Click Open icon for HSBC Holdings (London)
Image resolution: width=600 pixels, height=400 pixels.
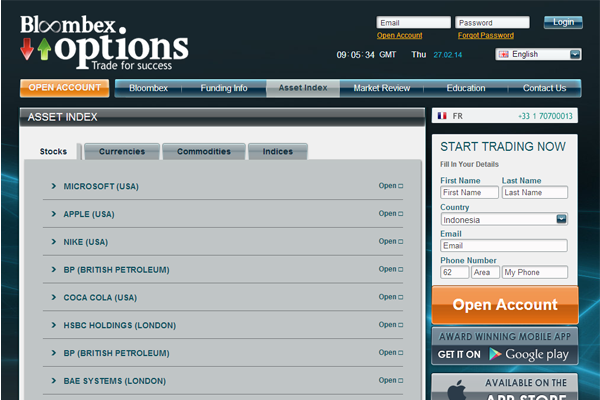[x=401, y=325]
